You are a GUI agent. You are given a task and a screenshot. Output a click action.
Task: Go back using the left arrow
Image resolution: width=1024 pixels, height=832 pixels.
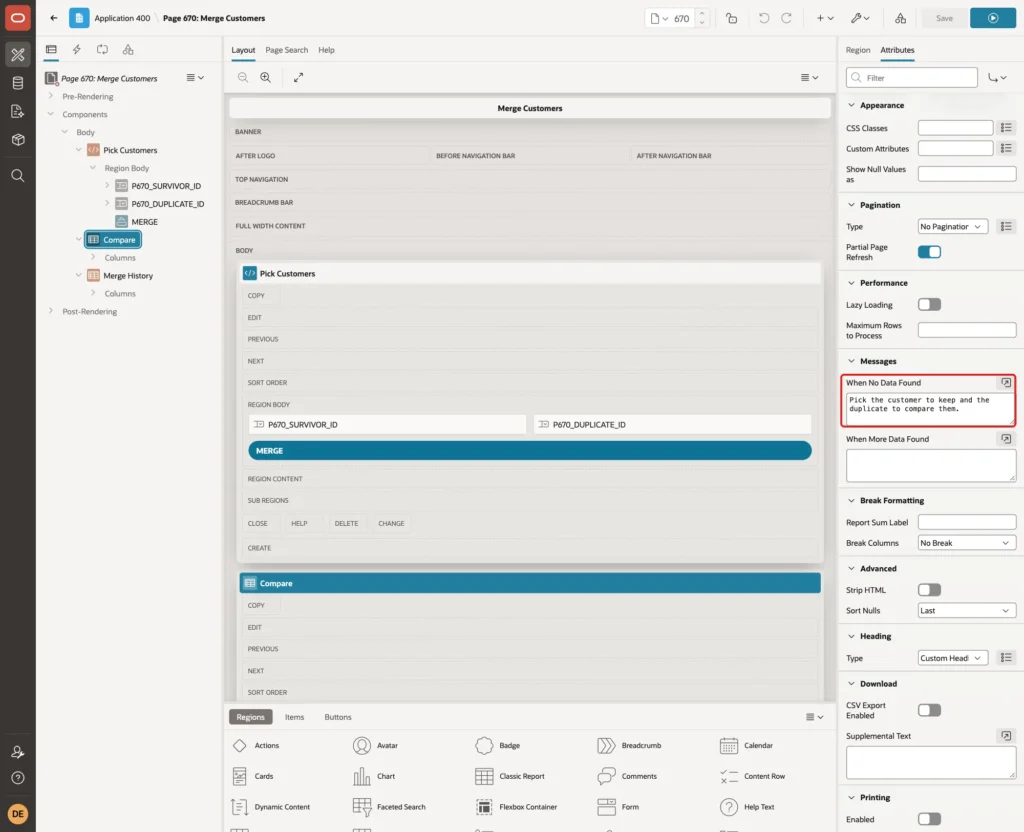coord(54,18)
